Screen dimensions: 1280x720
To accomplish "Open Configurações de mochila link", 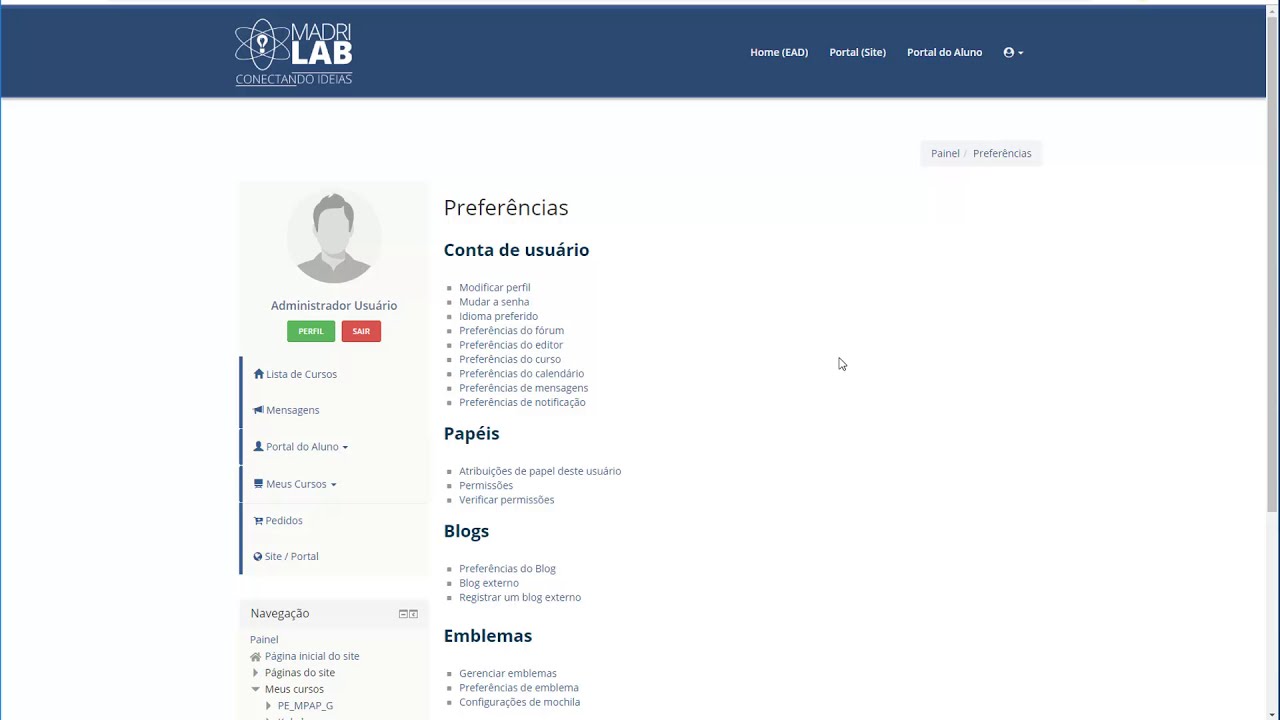I will [x=519, y=702].
